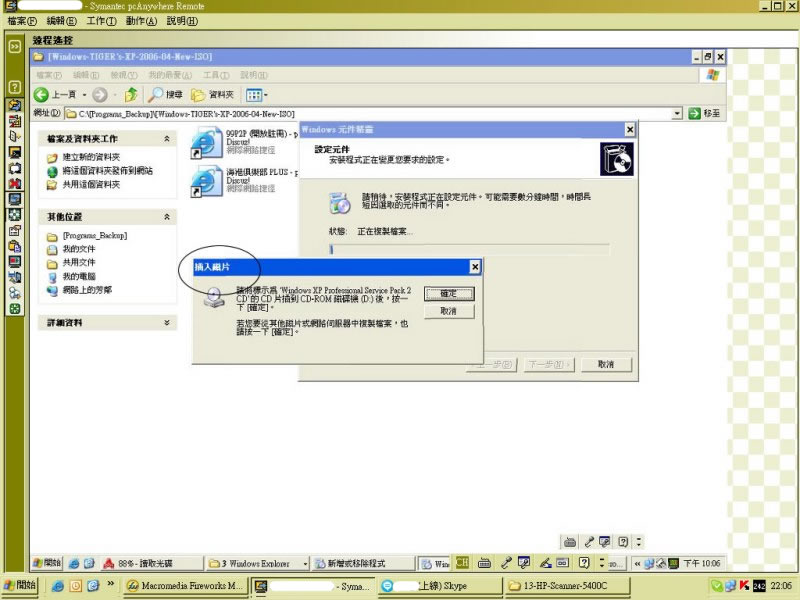Open [Programs_Backup] folder in other places
The width and height of the screenshot is (800, 600).
[94, 236]
